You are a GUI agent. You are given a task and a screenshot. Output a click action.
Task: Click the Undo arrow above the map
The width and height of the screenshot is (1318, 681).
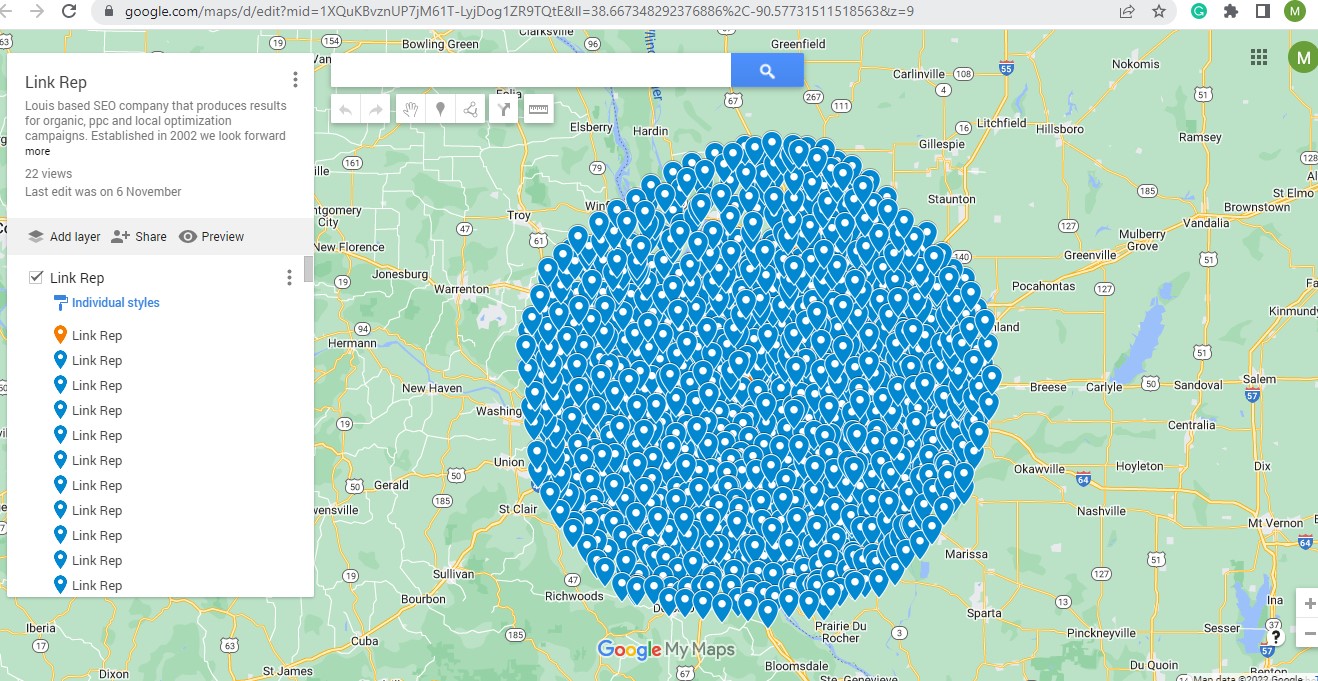click(x=345, y=109)
